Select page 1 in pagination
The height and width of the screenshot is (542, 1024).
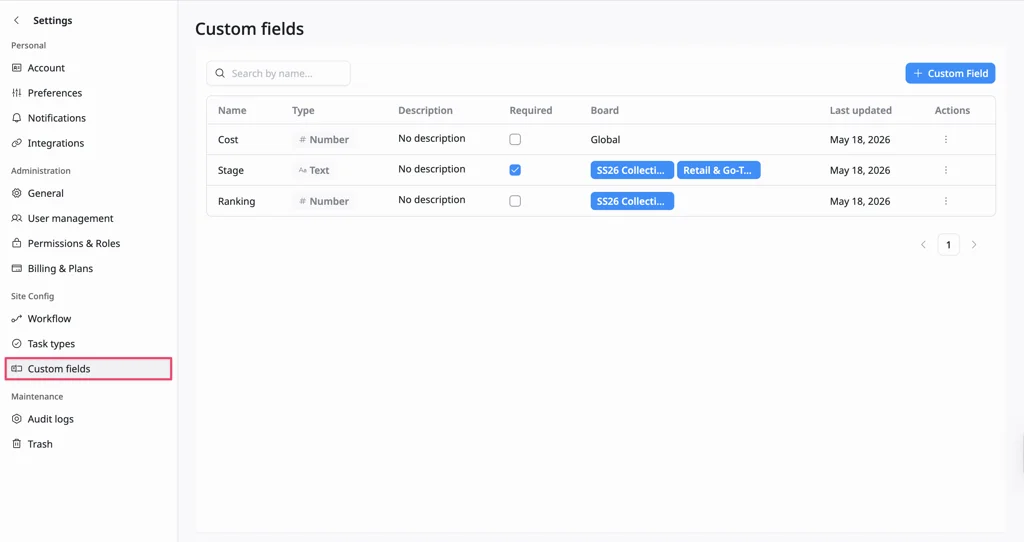click(x=948, y=245)
